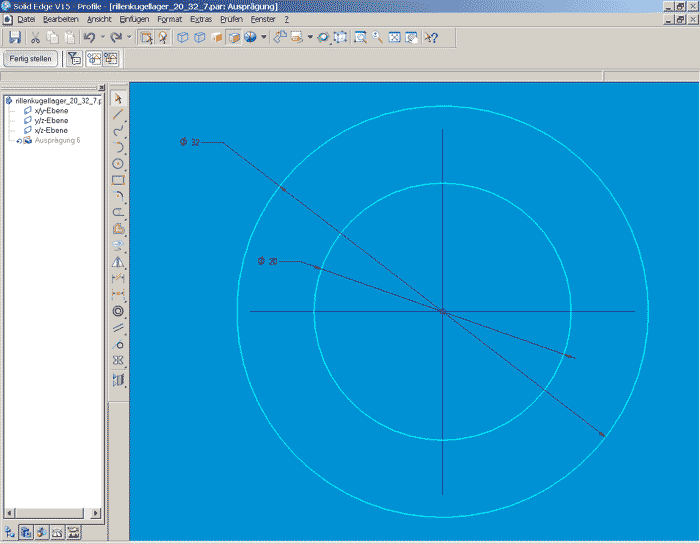Viewport: 700px width, 544px height.
Task: Open the ? help menu
Action: coord(287,19)
